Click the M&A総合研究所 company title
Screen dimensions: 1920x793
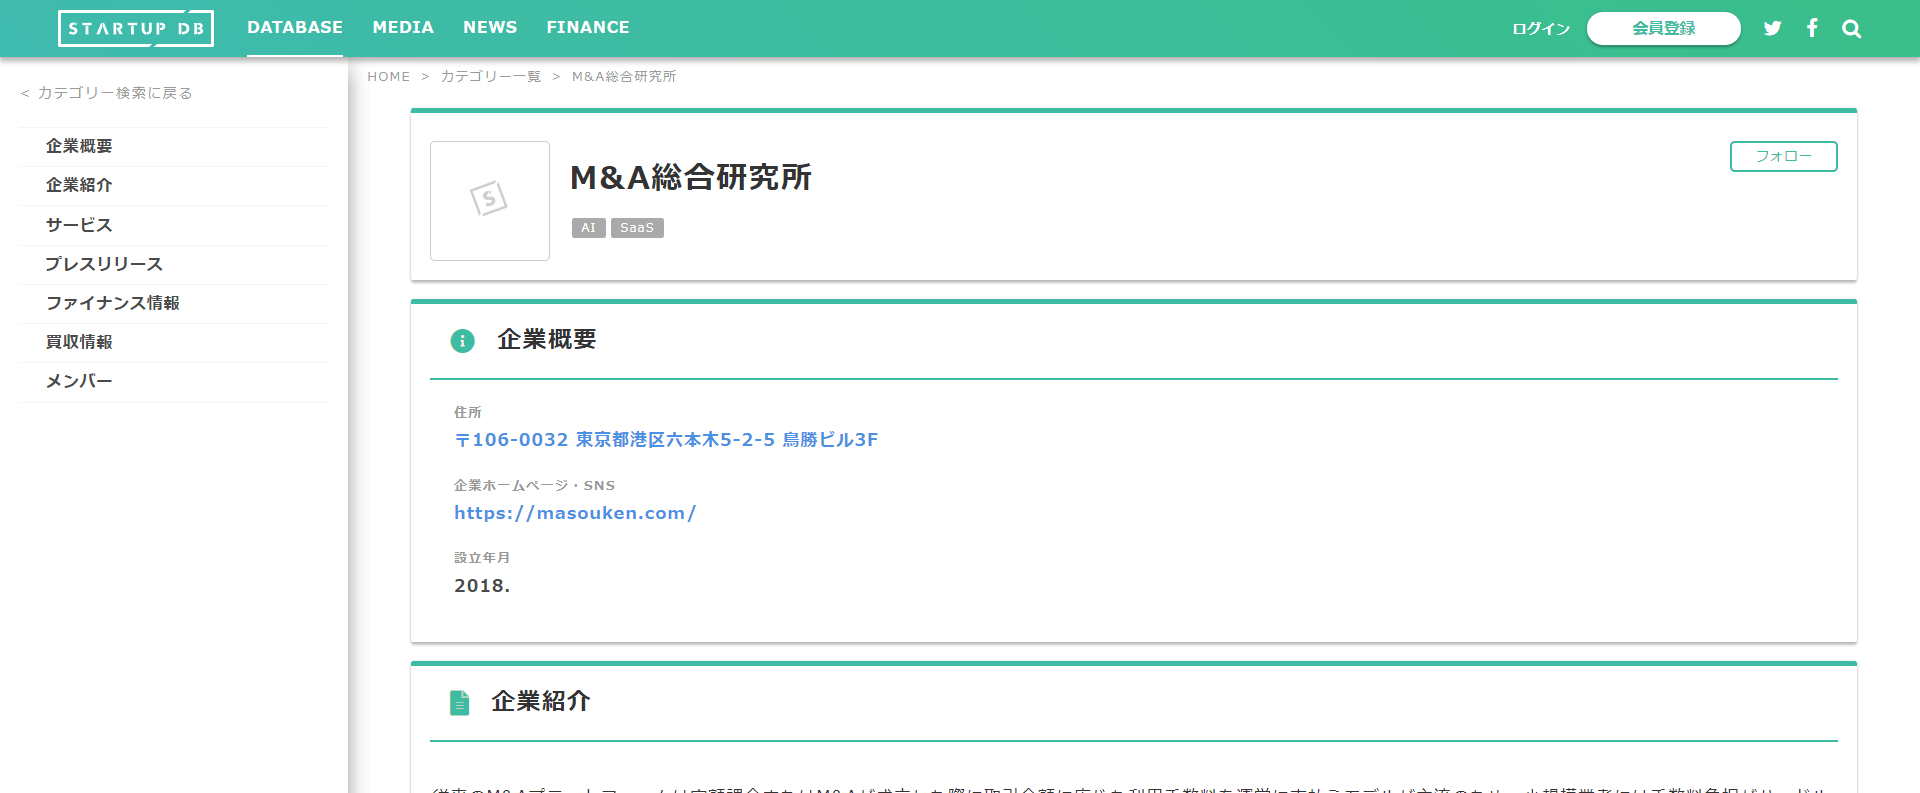[x=691, y=177]
